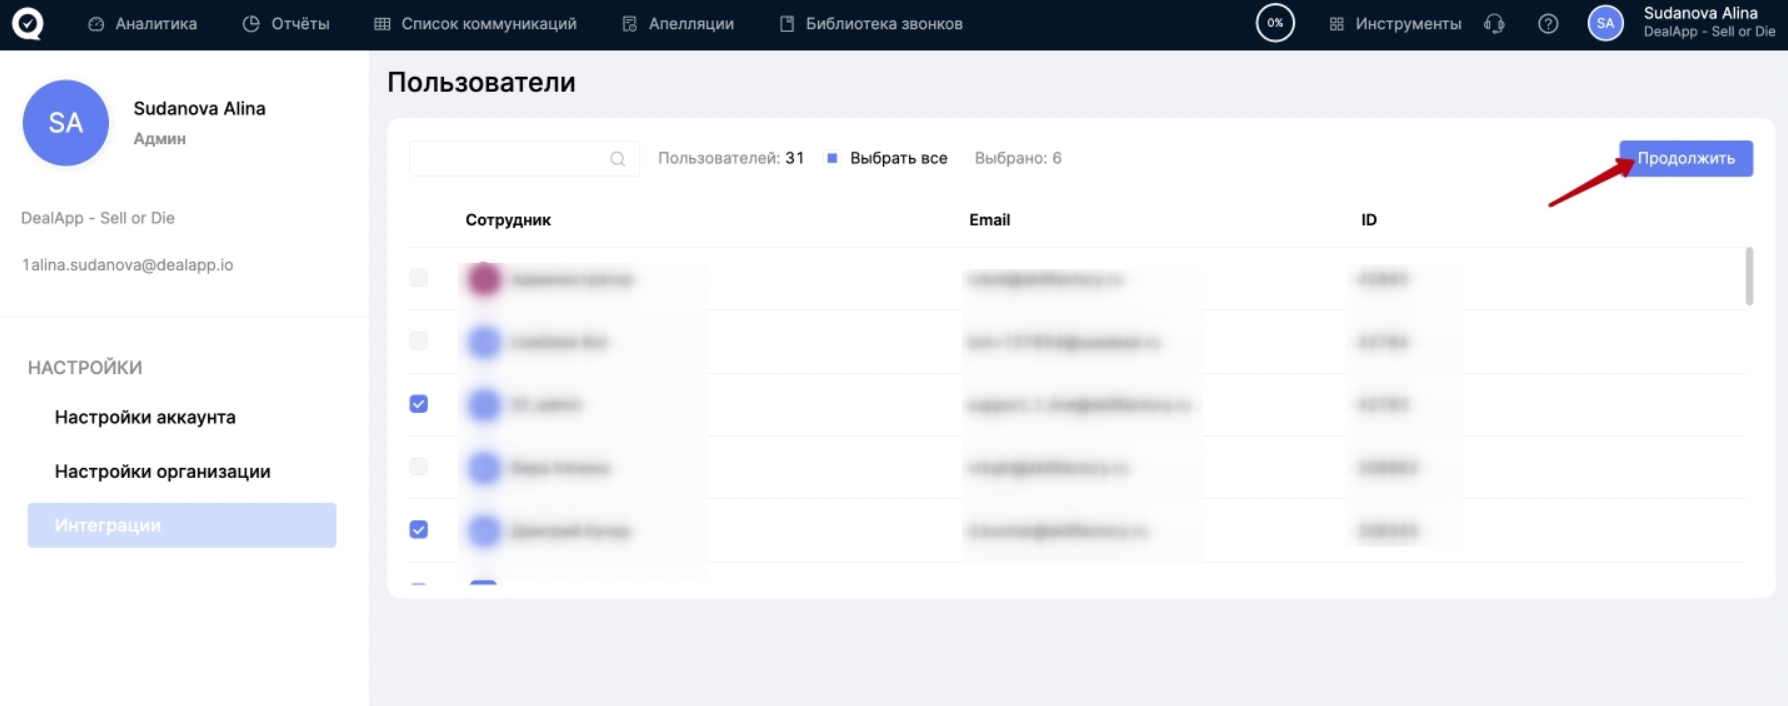Click the small SA avatar in header
This screenshot has height=706, width=1788.
click(1605, 23)
